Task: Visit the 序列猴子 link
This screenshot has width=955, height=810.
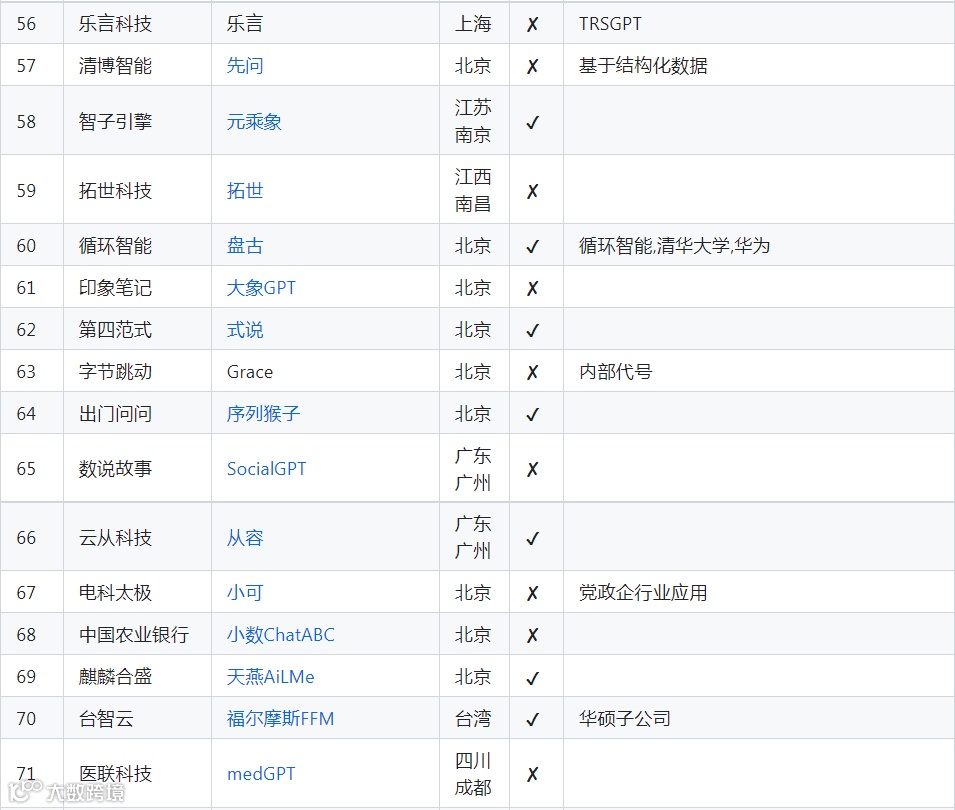Action: [263, 414]
